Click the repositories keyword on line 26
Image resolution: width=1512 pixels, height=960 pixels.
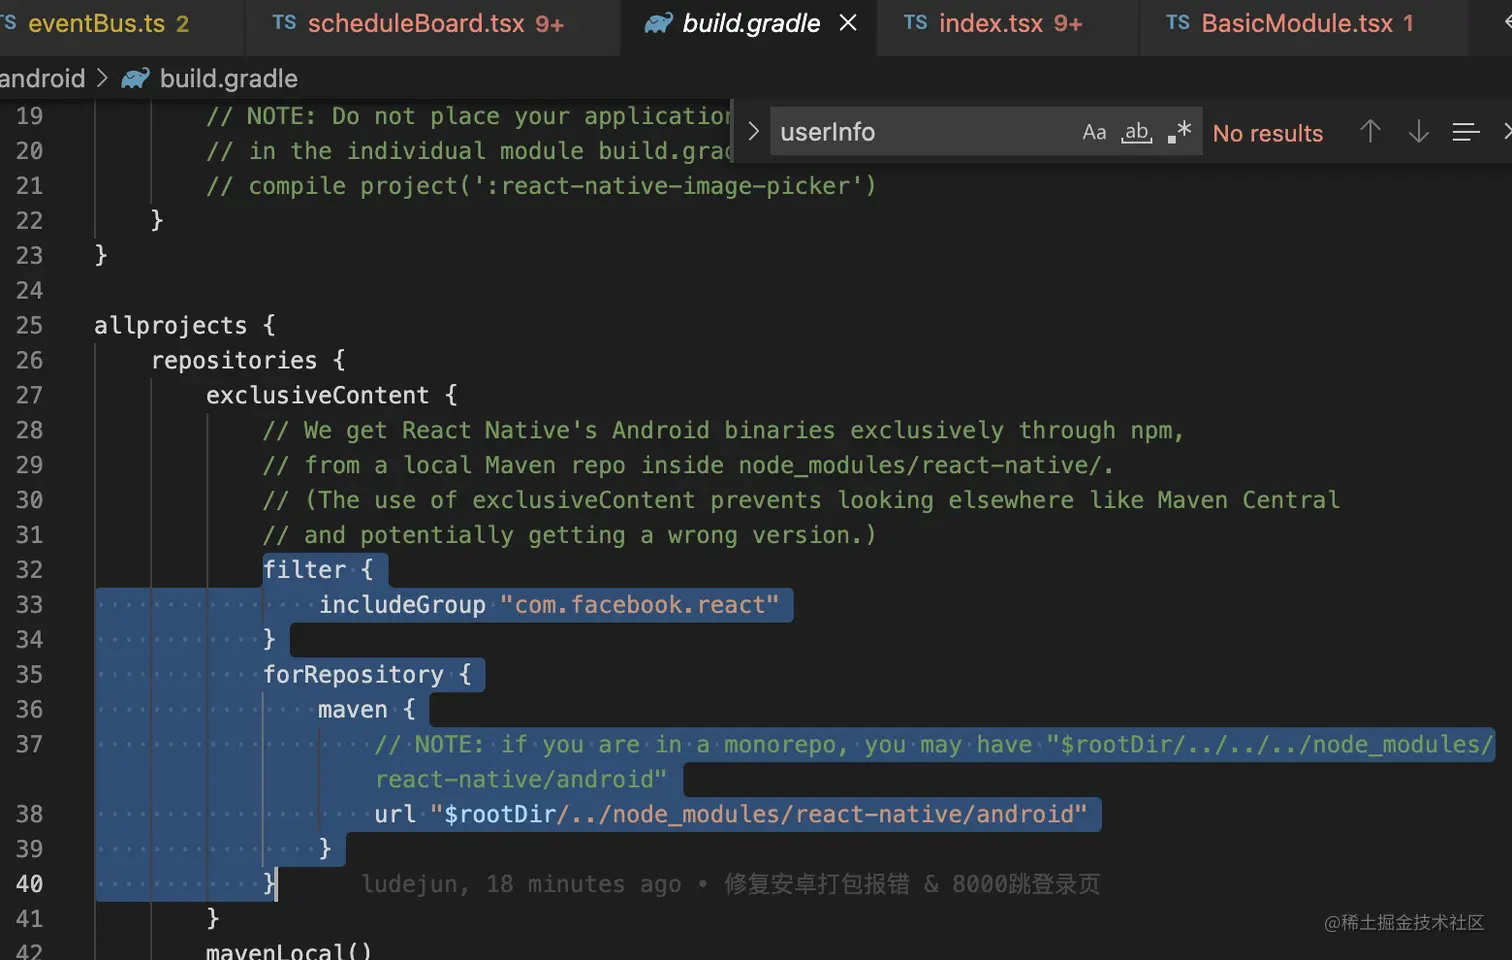pyautogui.click(x=234, y=360)
